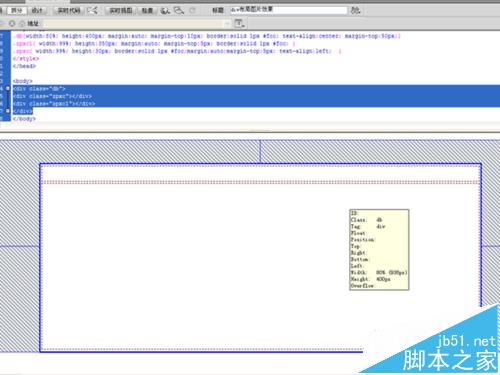Click the home icon next to address label
Image resolution: width=500 pixels, height=375 pixels.
[22, 23]
